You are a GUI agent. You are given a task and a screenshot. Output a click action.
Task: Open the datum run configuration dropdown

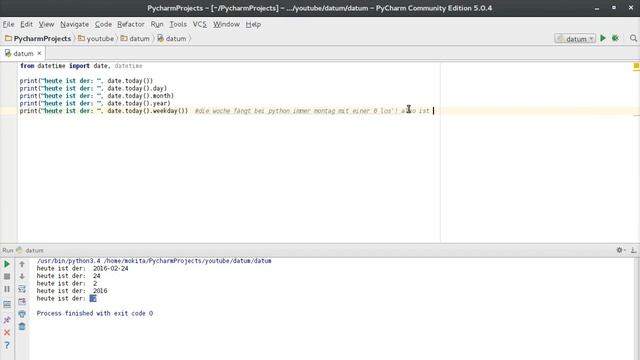click(x=575, y=39)
